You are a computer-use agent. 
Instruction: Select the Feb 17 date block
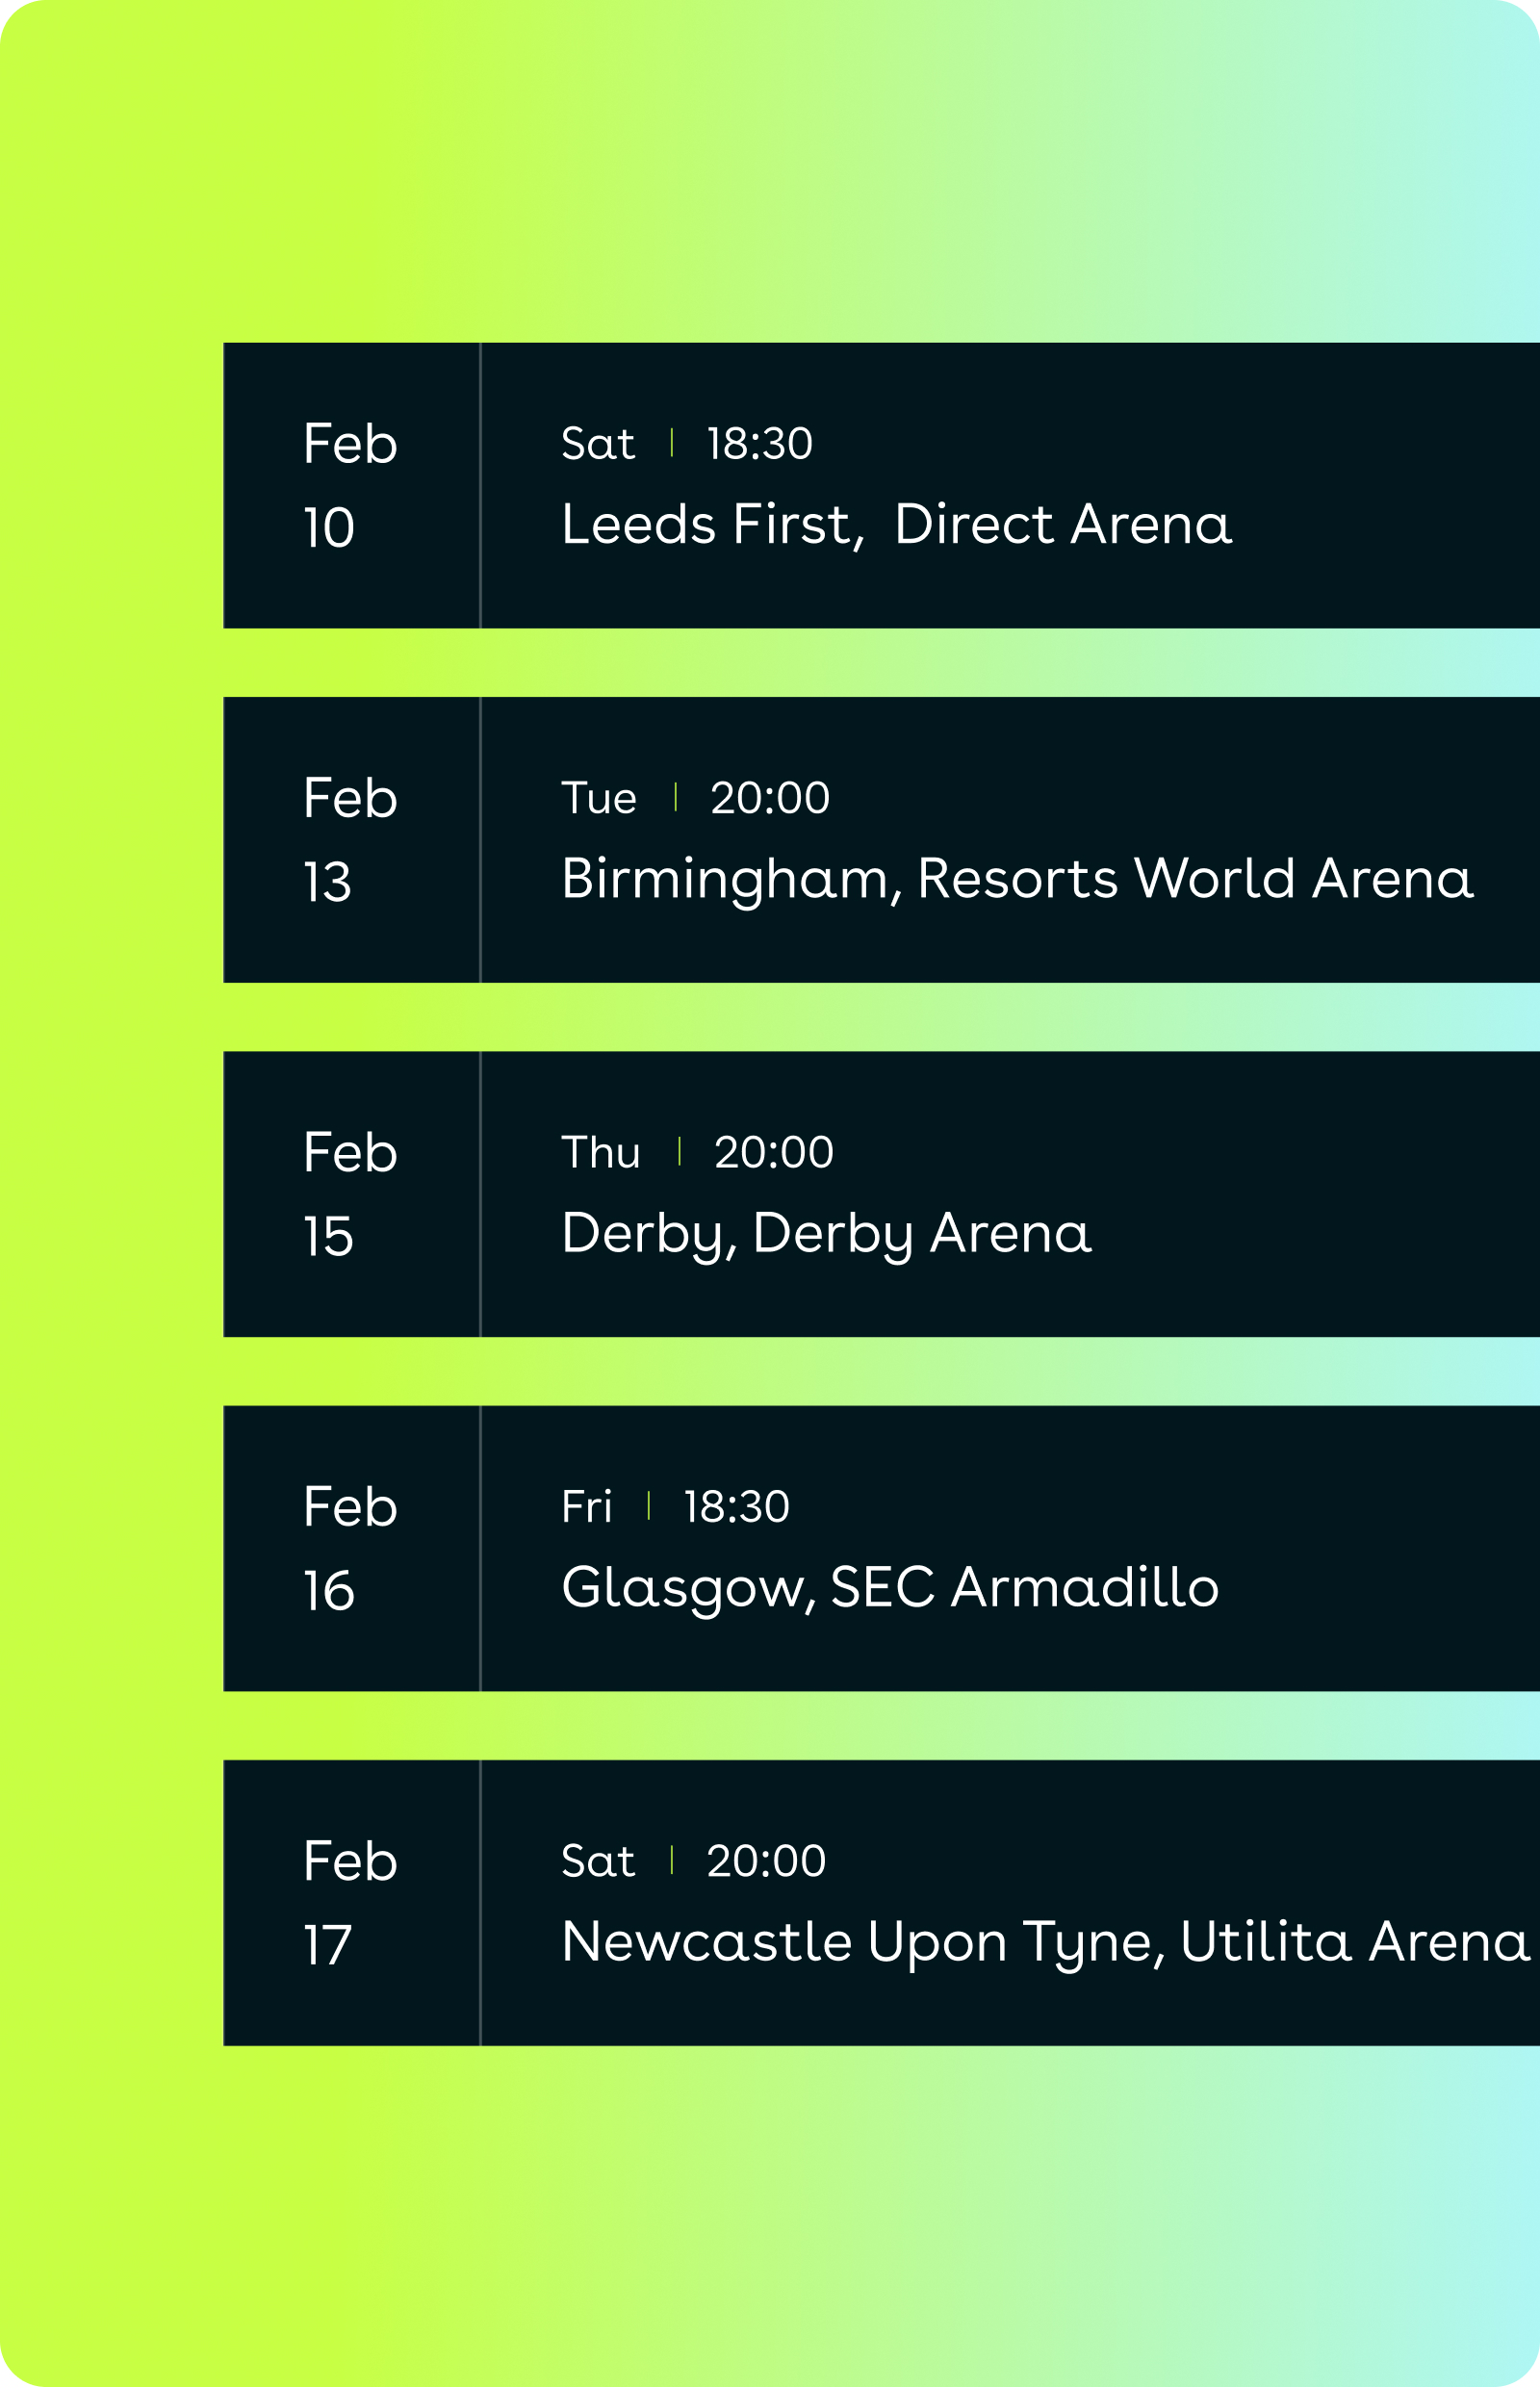[351, 1902]
